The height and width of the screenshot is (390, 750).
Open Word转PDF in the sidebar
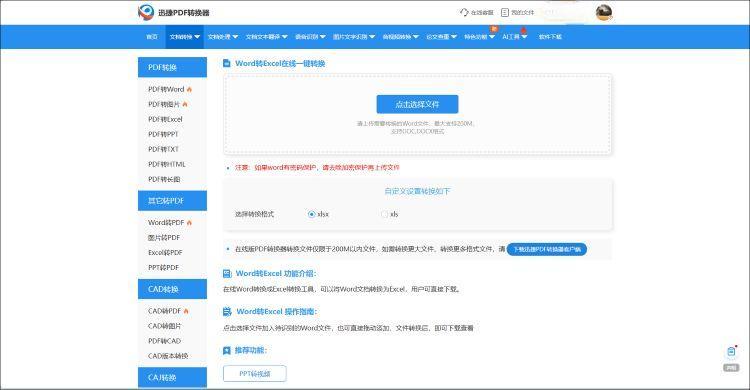pyautogui.click(x=166, y=223)
